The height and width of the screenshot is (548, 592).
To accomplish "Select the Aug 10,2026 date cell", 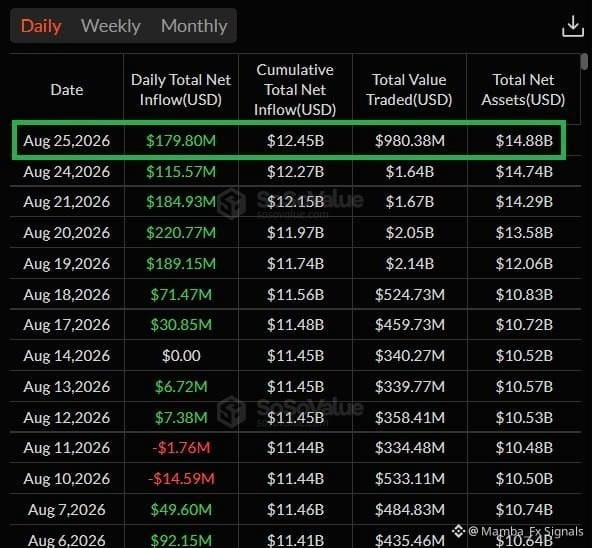I will [67, 479].
